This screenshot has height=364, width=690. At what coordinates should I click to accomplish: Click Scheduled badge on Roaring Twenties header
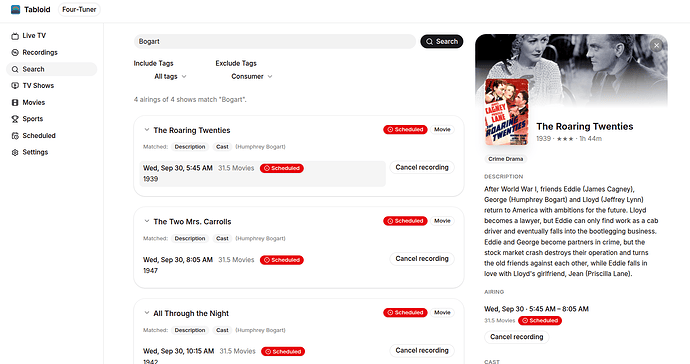click(x=405, y=129)
